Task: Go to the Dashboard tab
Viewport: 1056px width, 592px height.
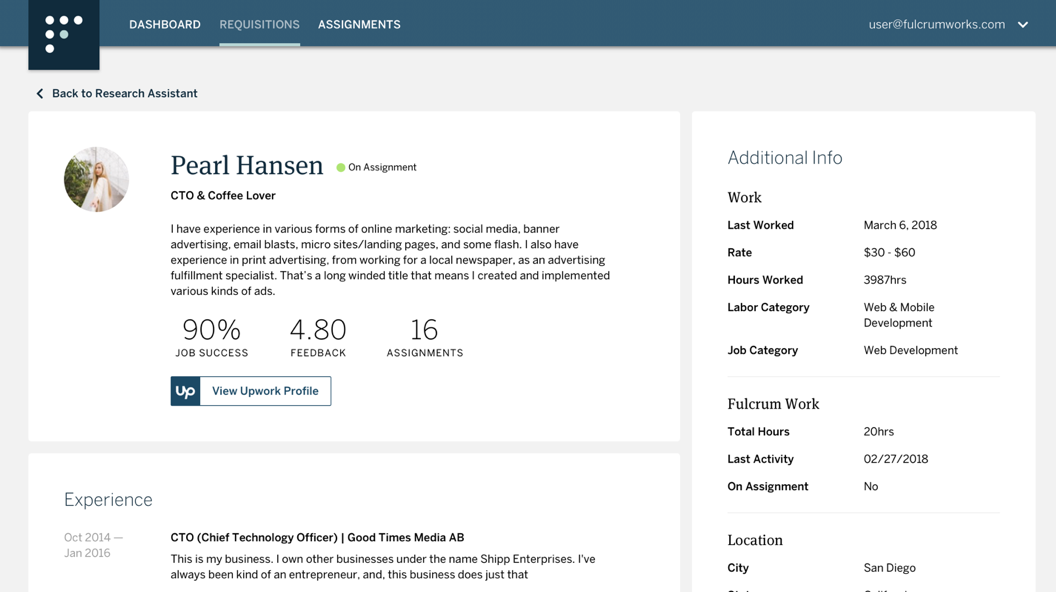Action: point(165,25)
